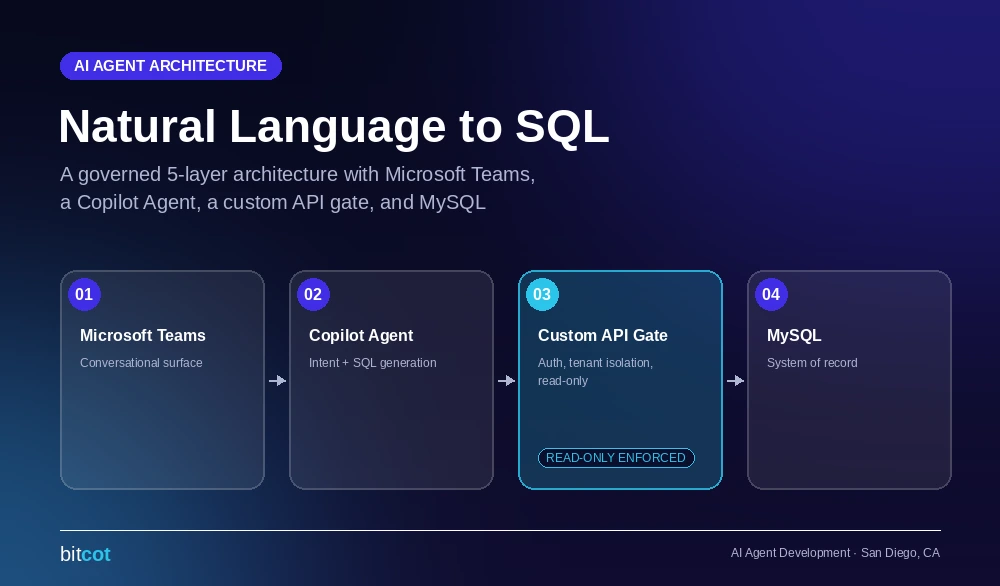This screenshot has height=586, width=1000.
Task: Click arrow between Teams and Copilot Agent cards
Action: point(277,381)
